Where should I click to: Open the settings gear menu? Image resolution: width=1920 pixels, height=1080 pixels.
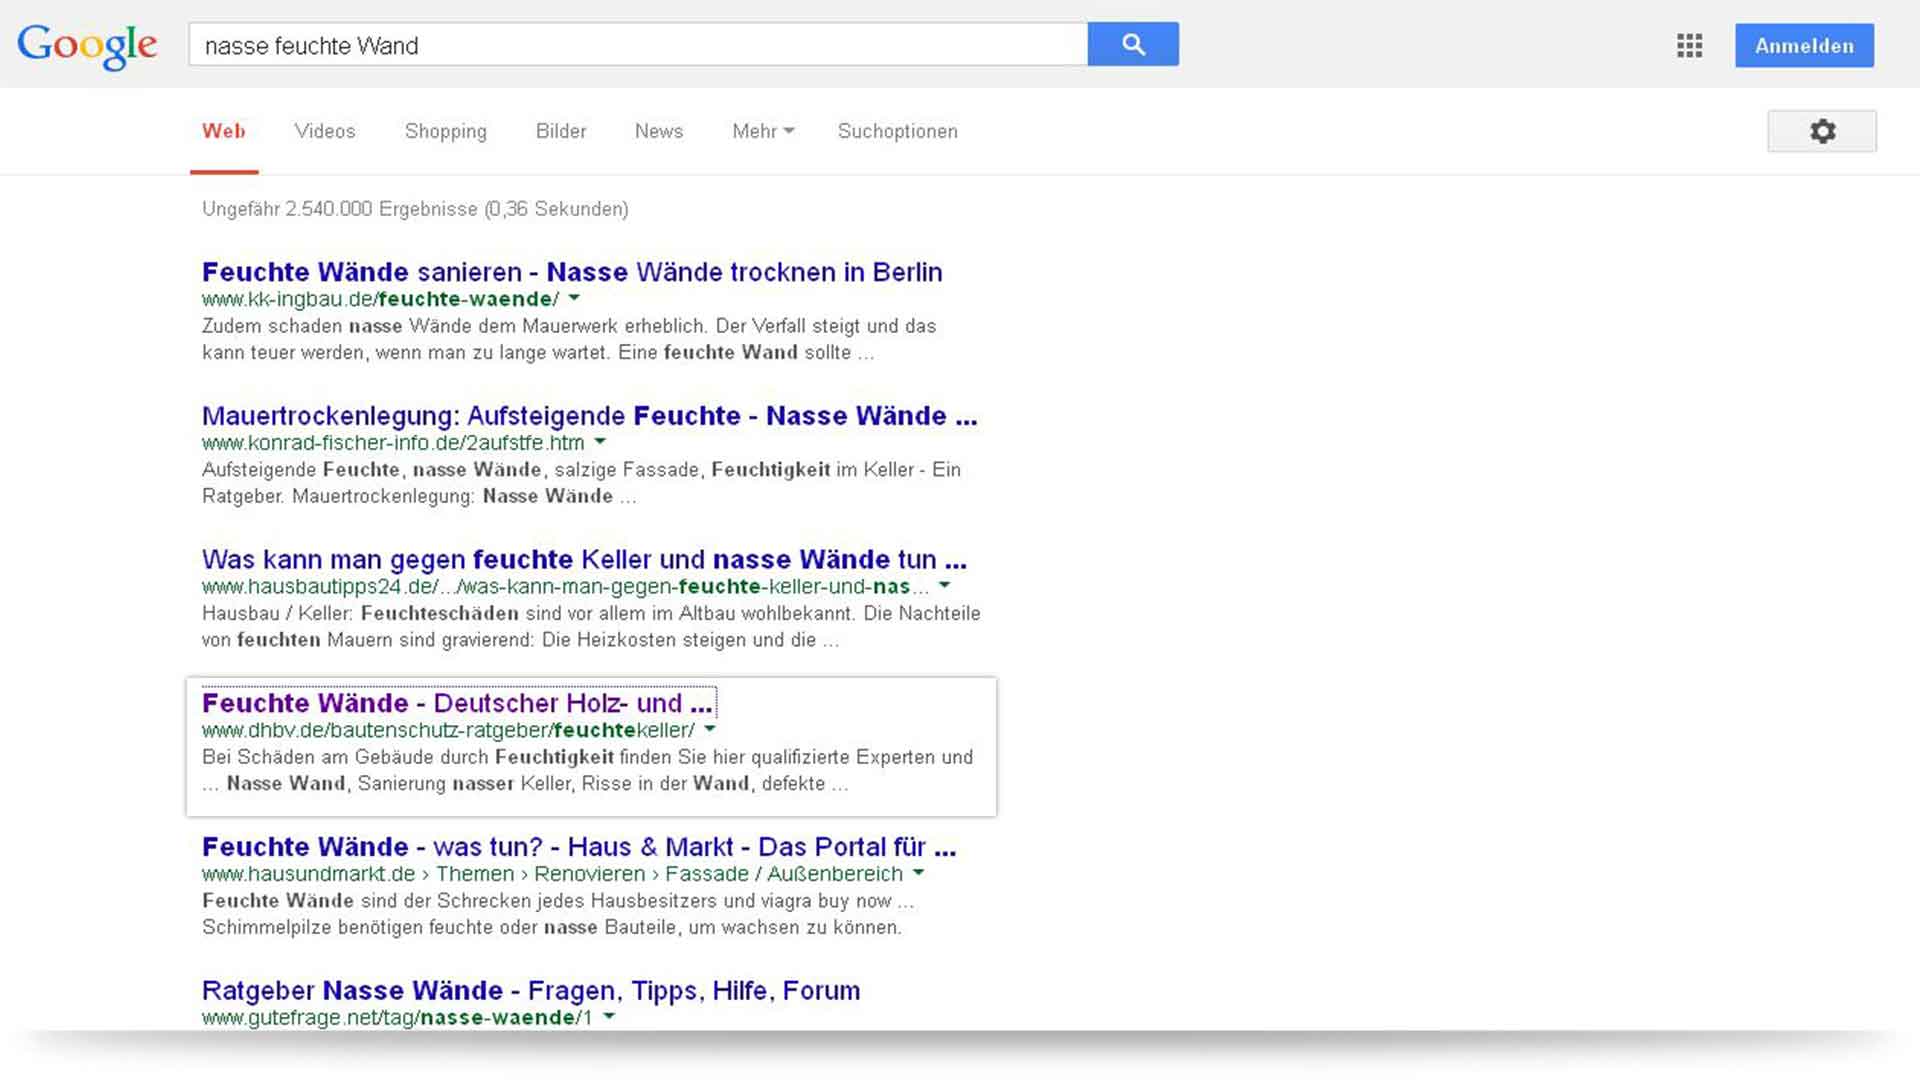1822,131
